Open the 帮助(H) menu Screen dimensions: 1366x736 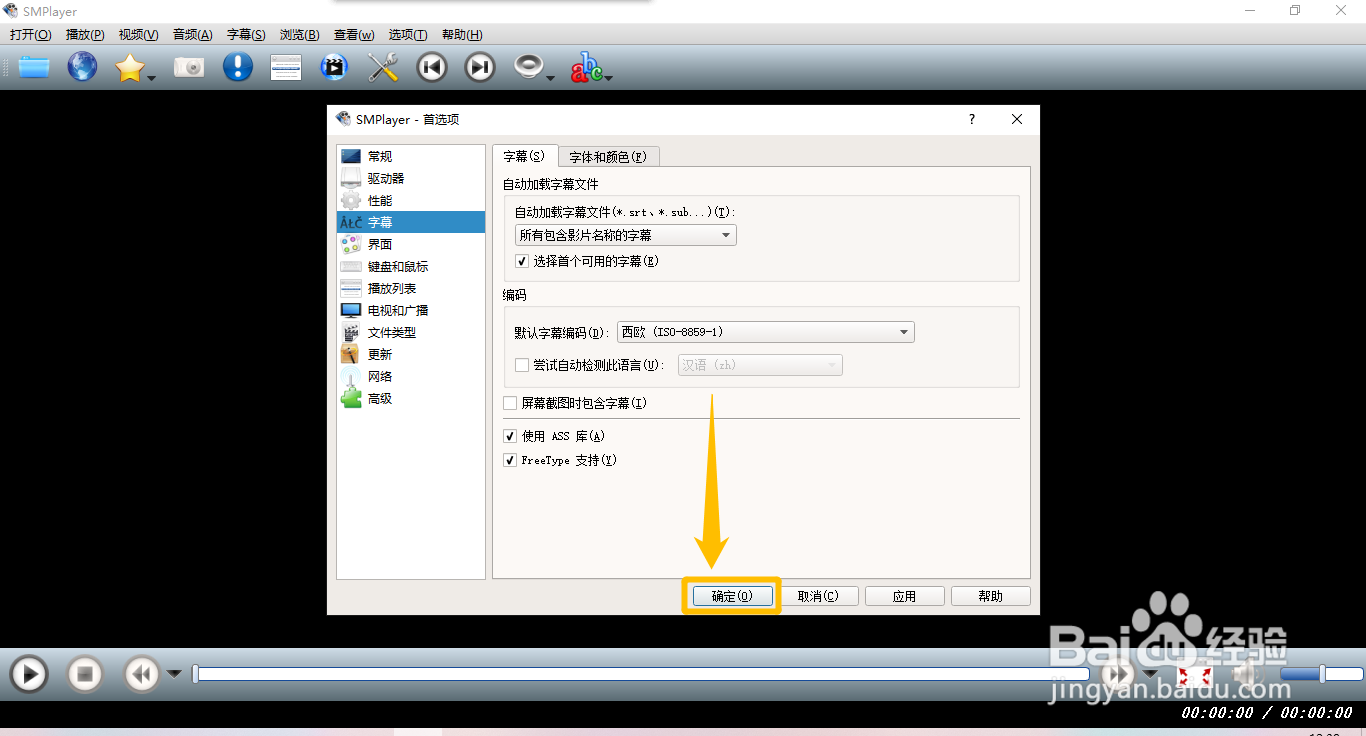462,35
